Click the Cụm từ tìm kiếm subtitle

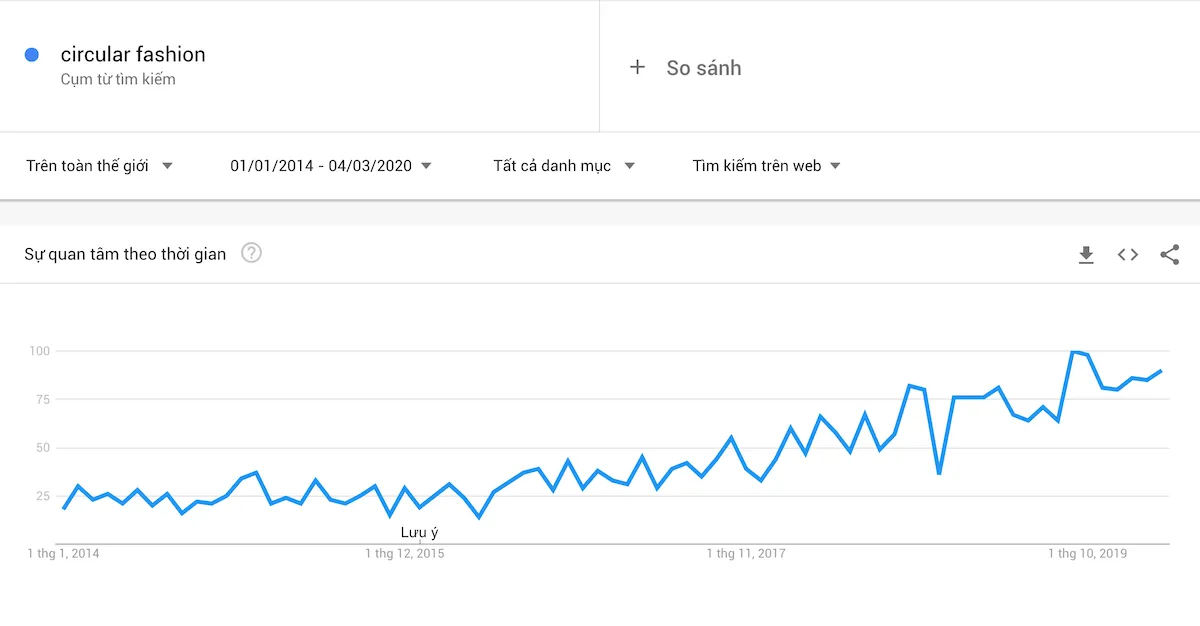(118, 79)
